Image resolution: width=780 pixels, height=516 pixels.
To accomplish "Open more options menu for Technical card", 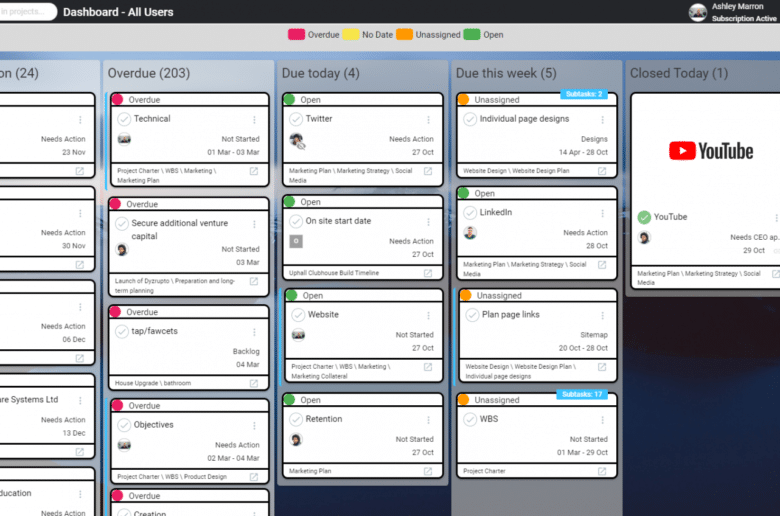I will (x=254, y=119).
